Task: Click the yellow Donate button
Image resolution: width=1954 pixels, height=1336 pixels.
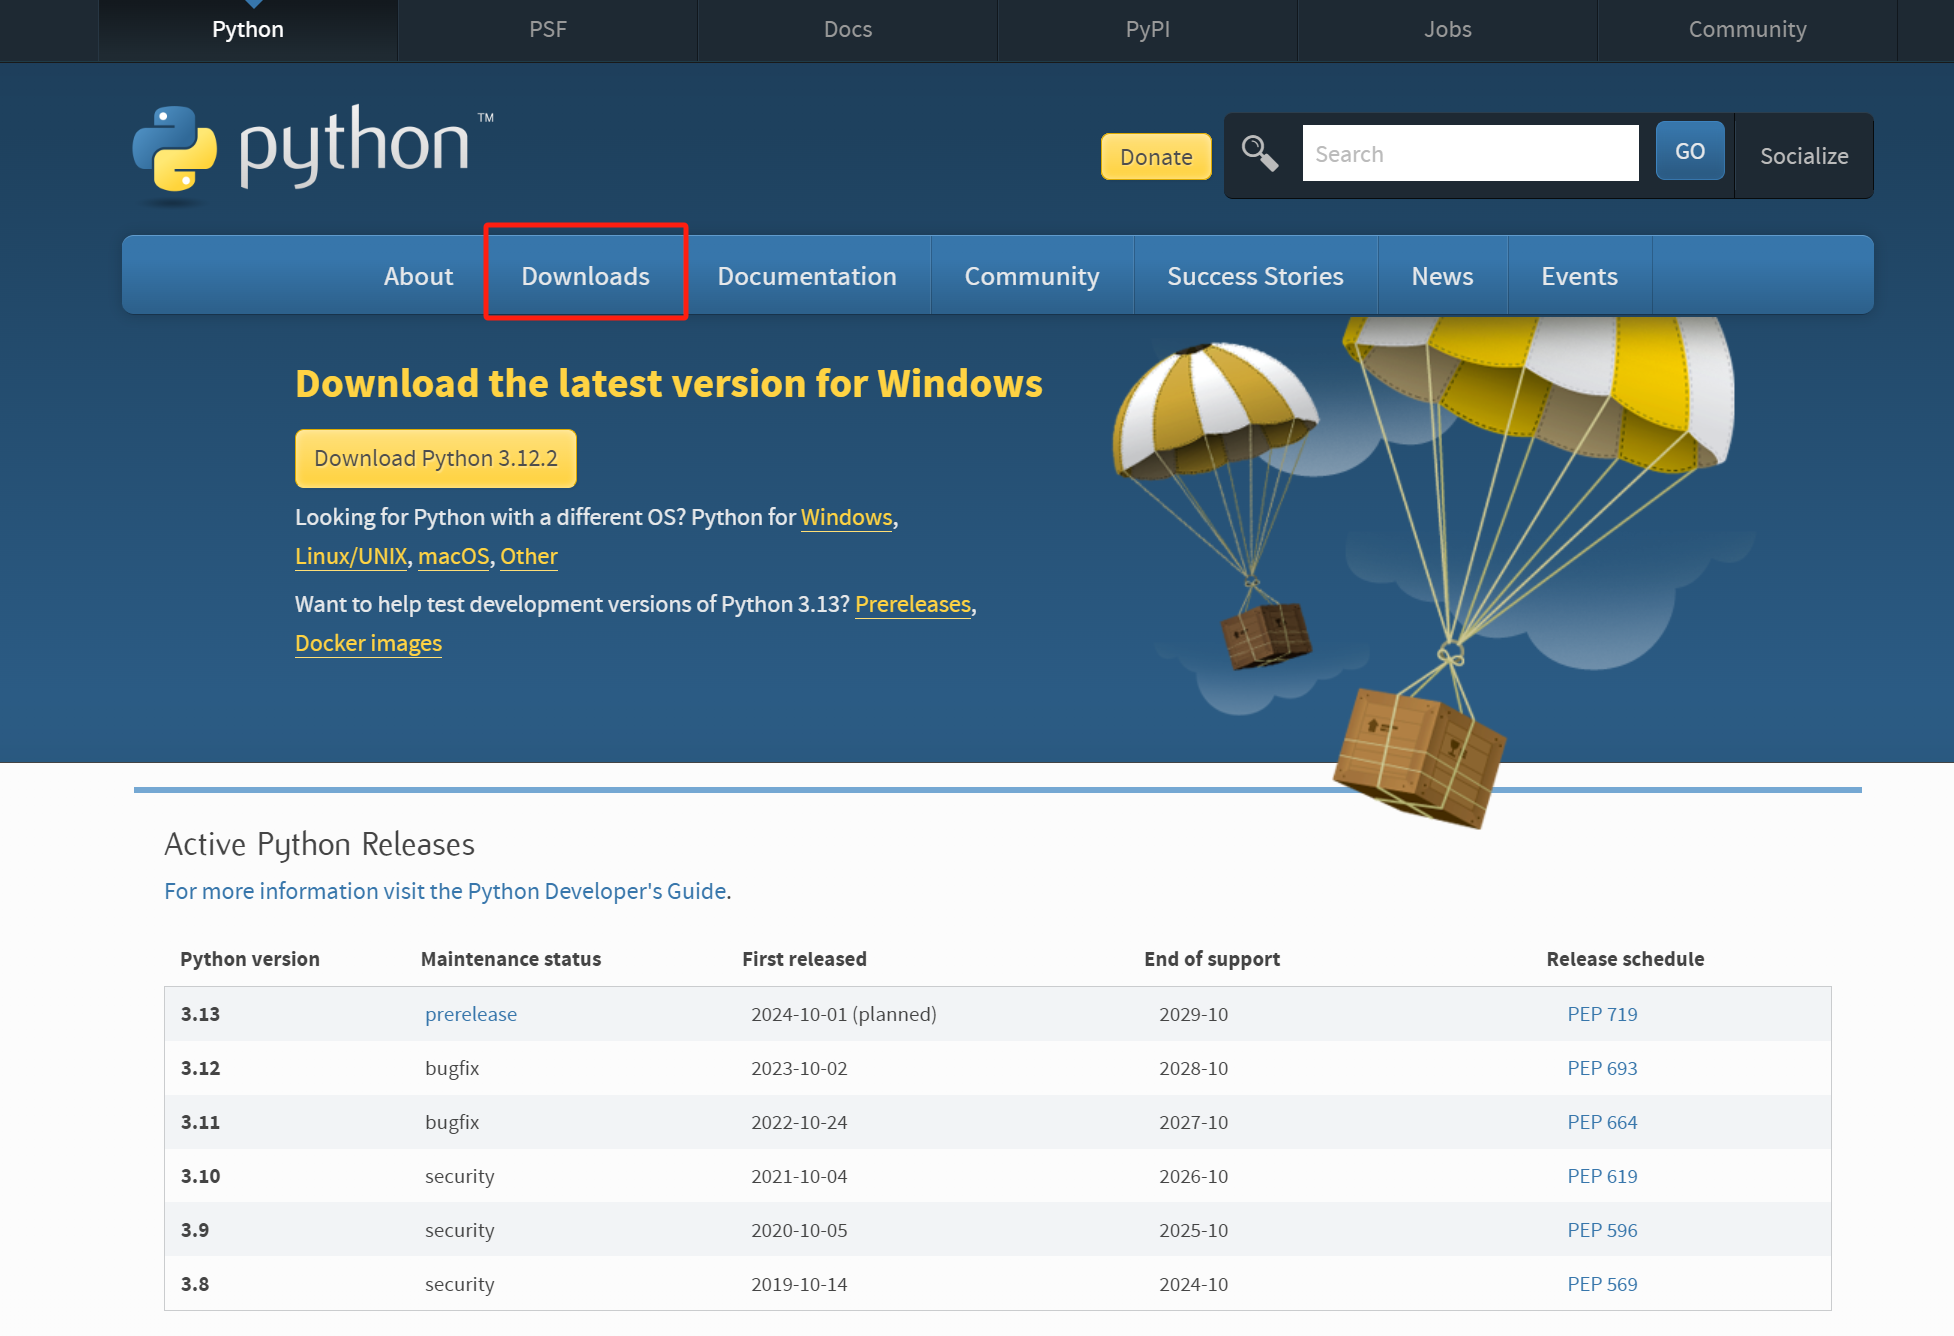Action: 1155,157
